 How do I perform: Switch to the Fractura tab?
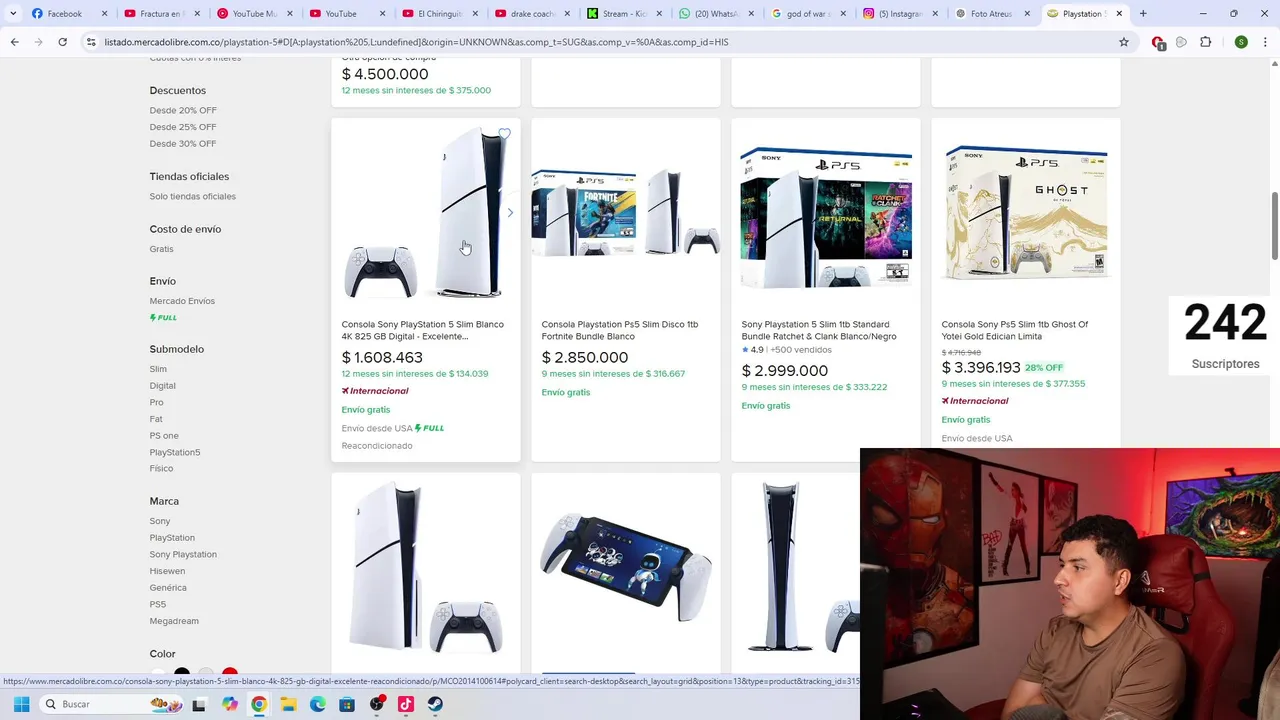[x=161, y=14]
